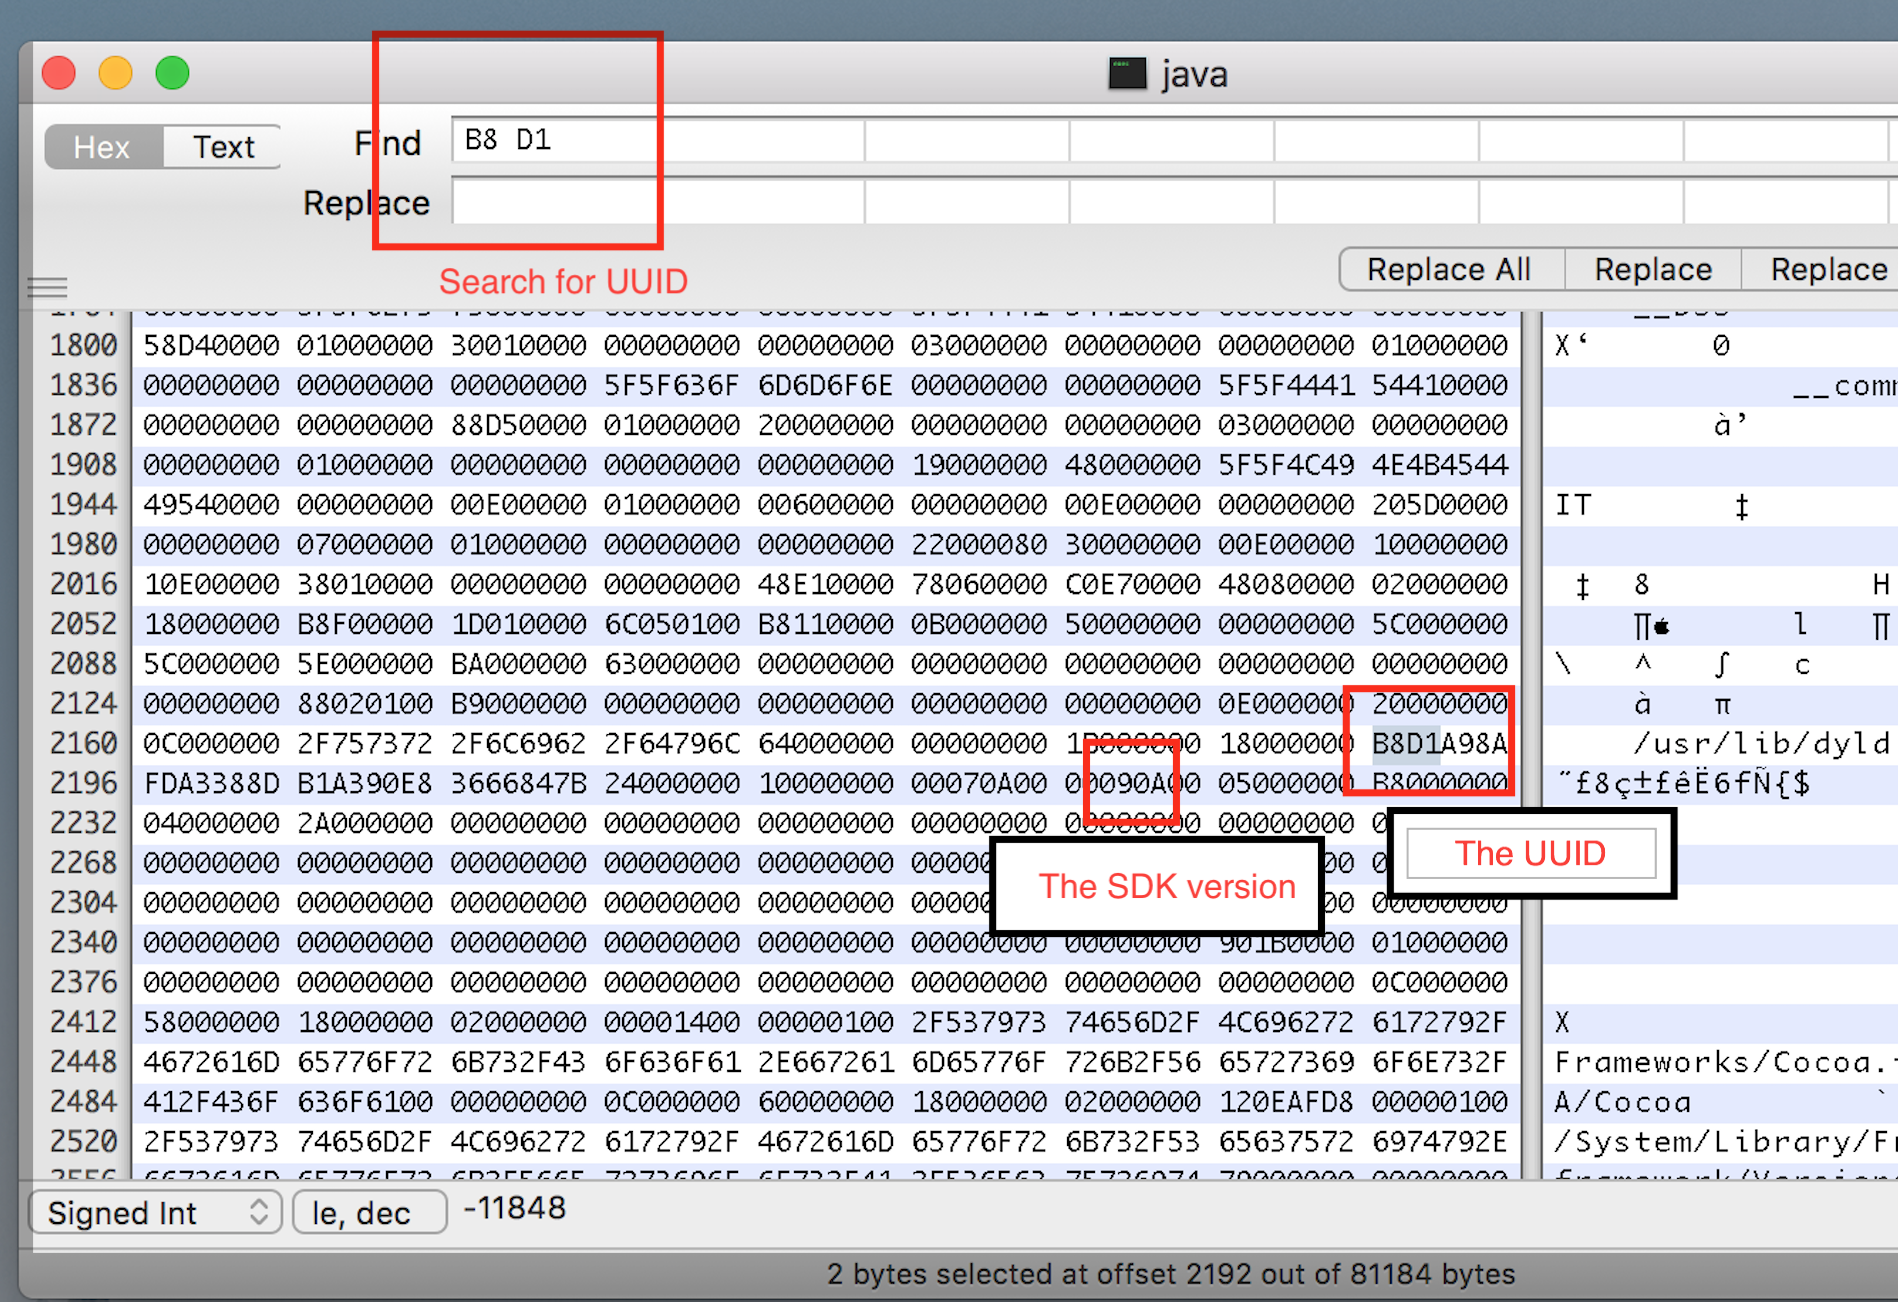Click highlighted hex bytes B8D1A98A

[1438, 743]
